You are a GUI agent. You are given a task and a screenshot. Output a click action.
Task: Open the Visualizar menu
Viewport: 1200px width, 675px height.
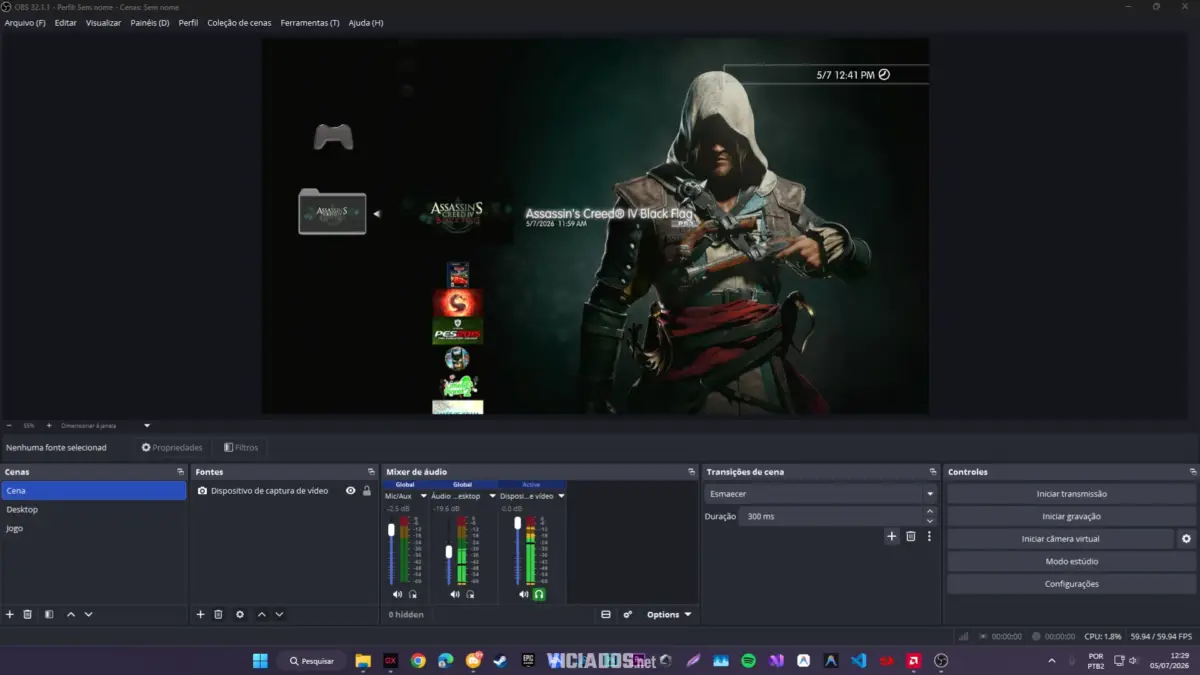tap(103, 22)
